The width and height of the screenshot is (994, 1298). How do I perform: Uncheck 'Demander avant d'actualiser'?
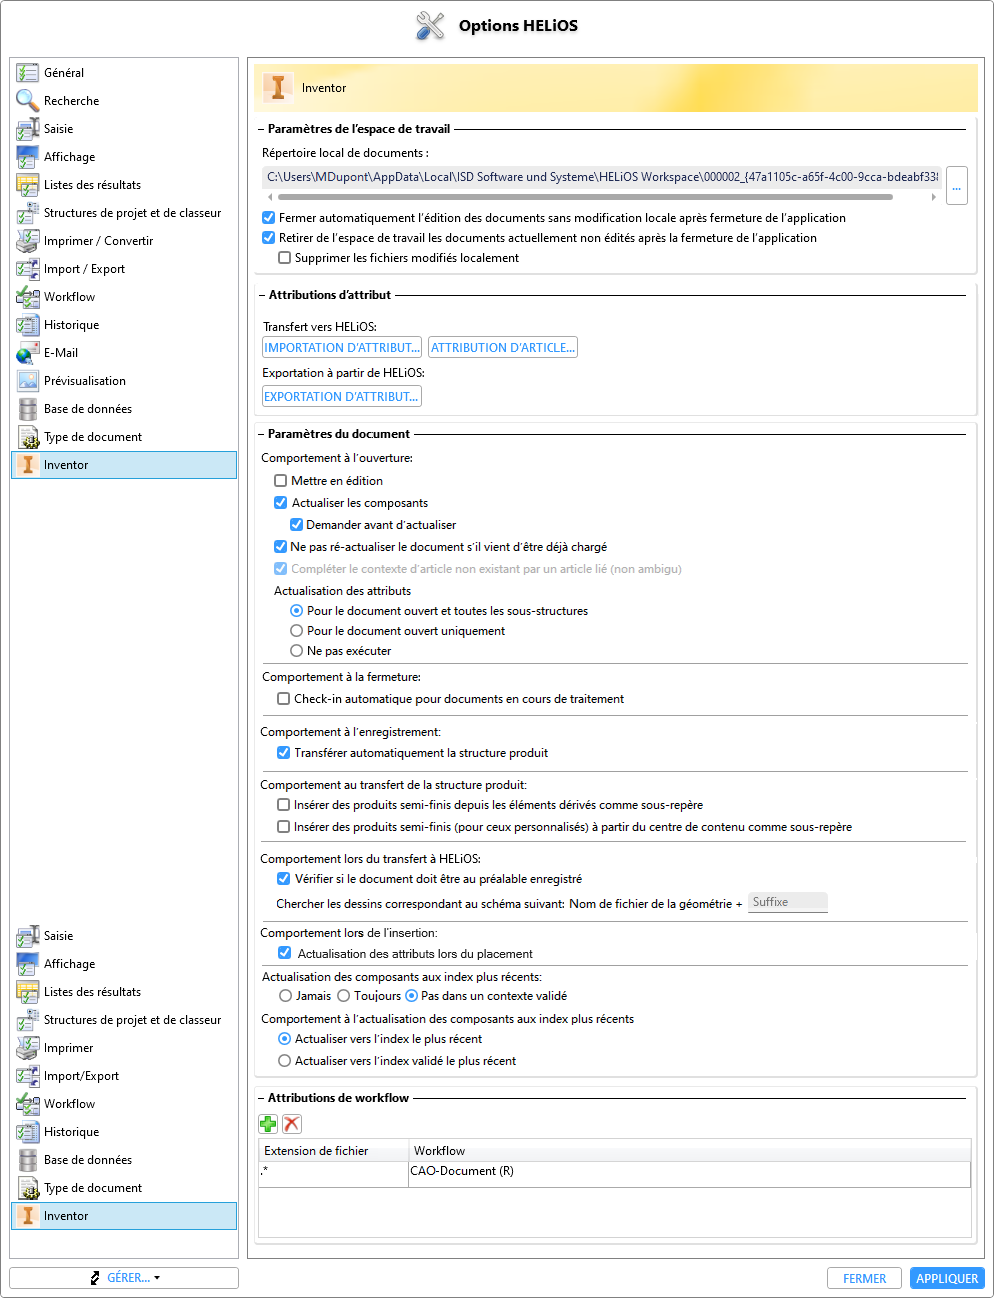tap(297, 525)
